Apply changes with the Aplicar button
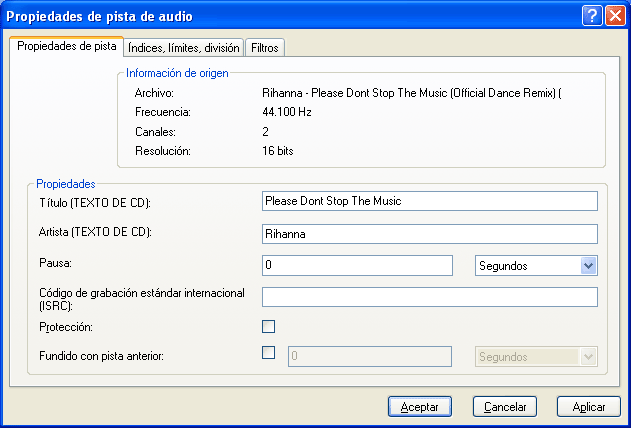 coord(589,407)
